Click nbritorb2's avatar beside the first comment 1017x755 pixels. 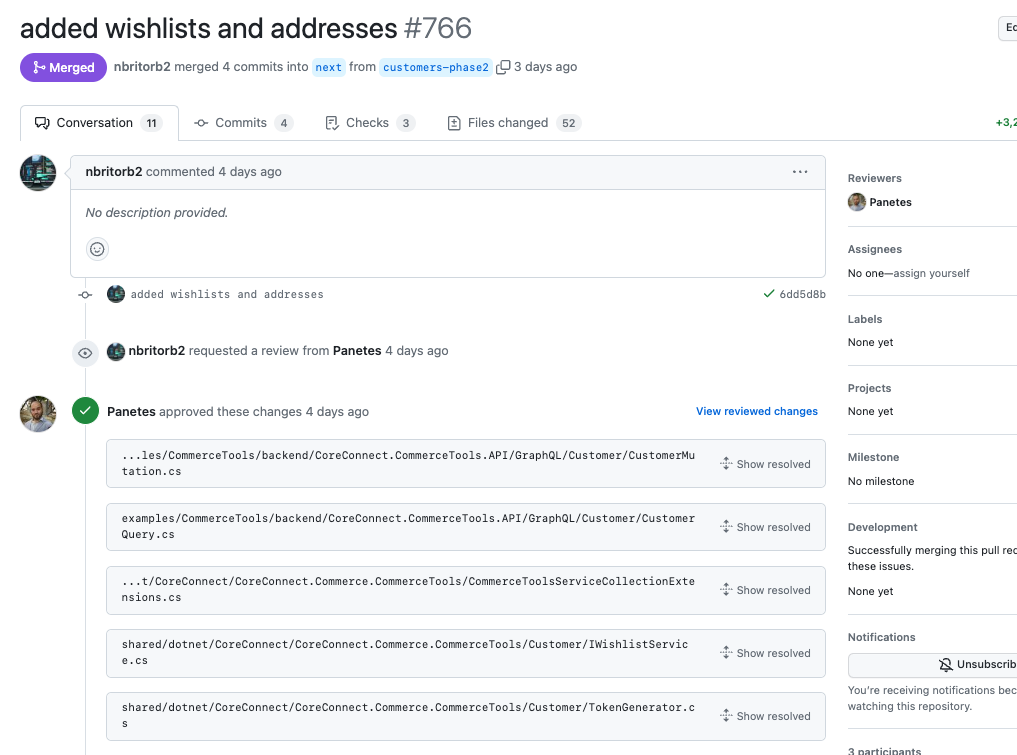tap(38, 173)
